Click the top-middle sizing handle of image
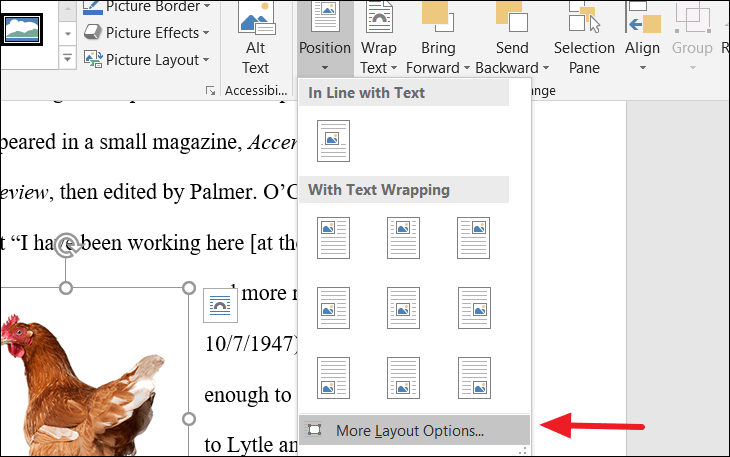This screenshot has height=457, width=730. (66, 288)
